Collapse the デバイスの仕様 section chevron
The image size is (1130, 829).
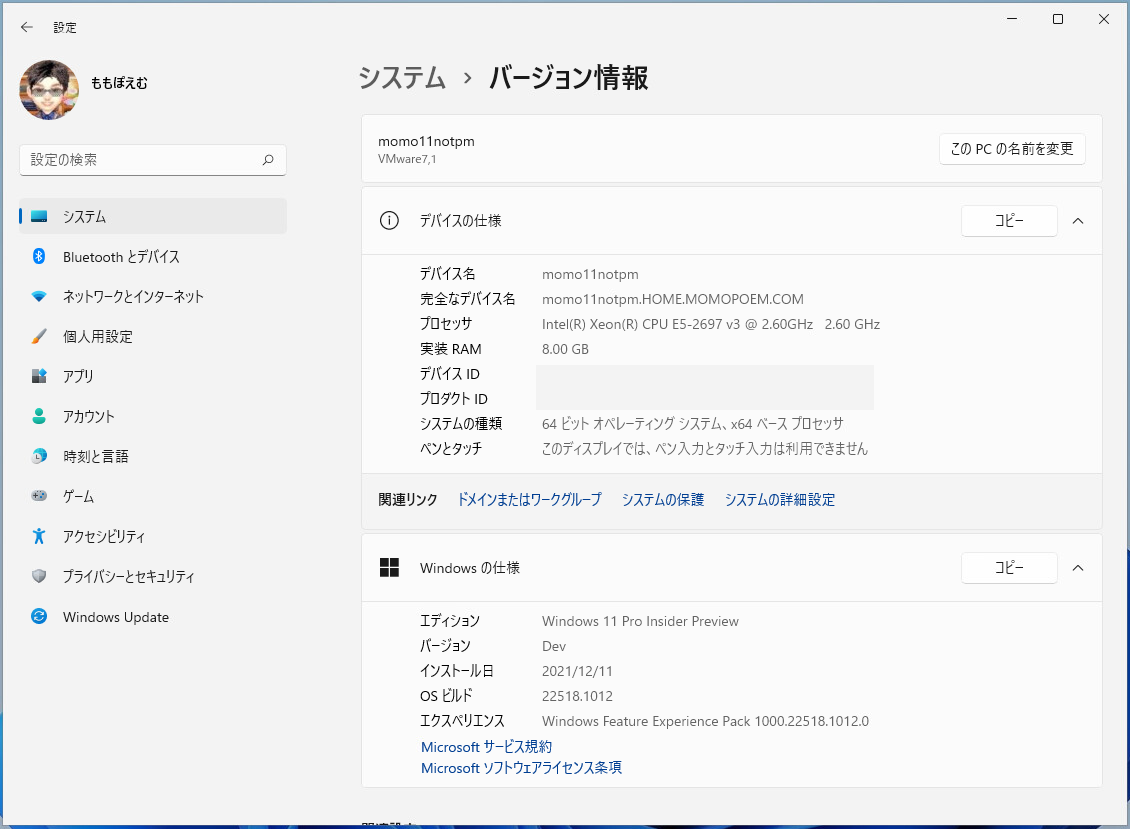click(x=1078, y=221)
